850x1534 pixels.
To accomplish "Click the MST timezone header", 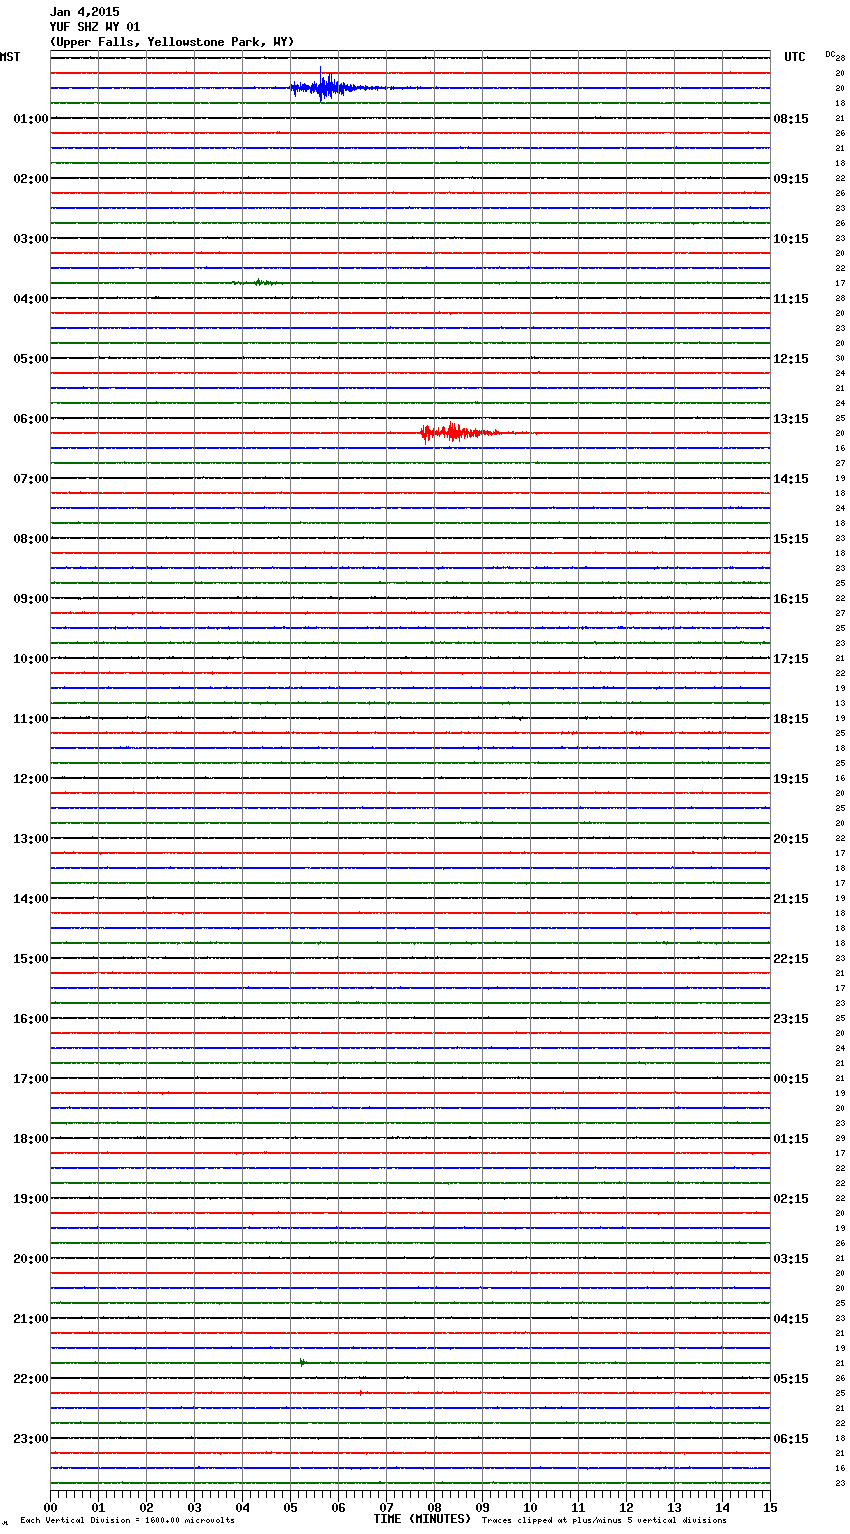I will [x=10, y=57].
